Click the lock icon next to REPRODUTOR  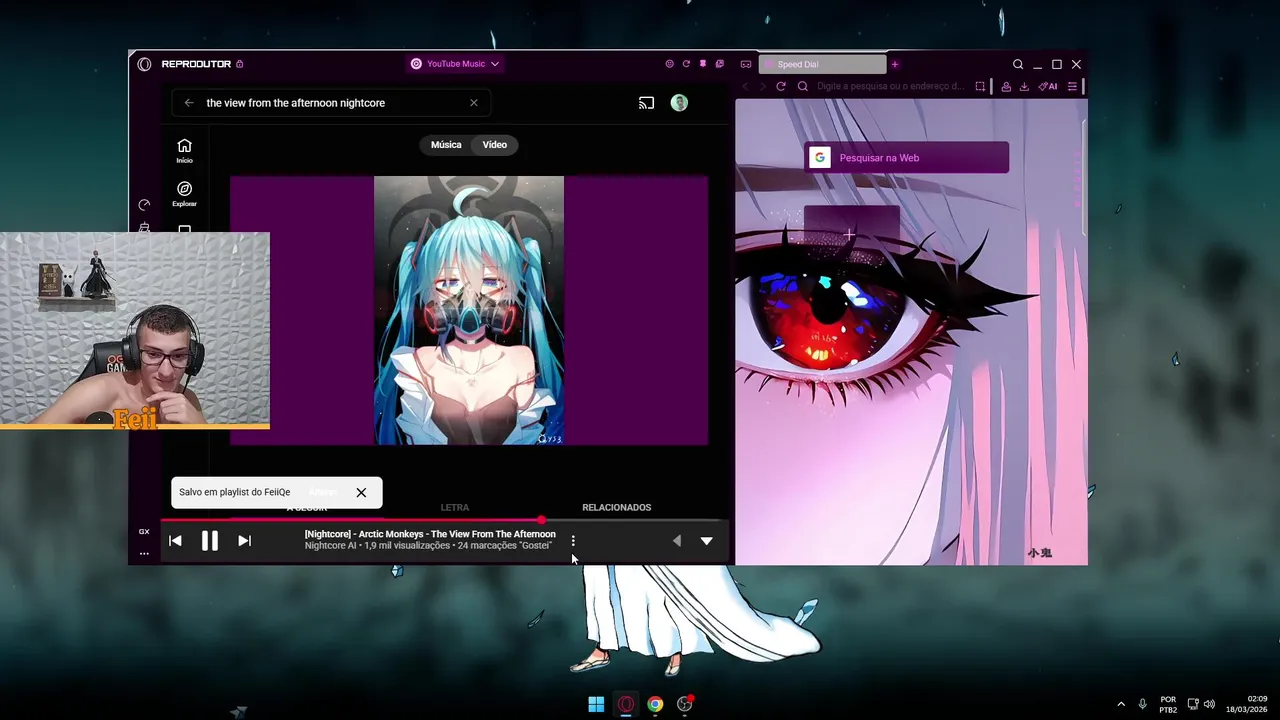tap(240, 64)
